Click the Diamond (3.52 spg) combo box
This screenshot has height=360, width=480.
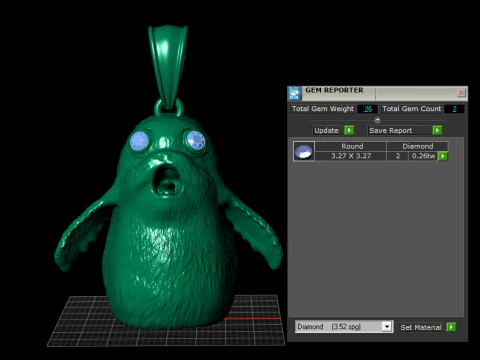344,327
